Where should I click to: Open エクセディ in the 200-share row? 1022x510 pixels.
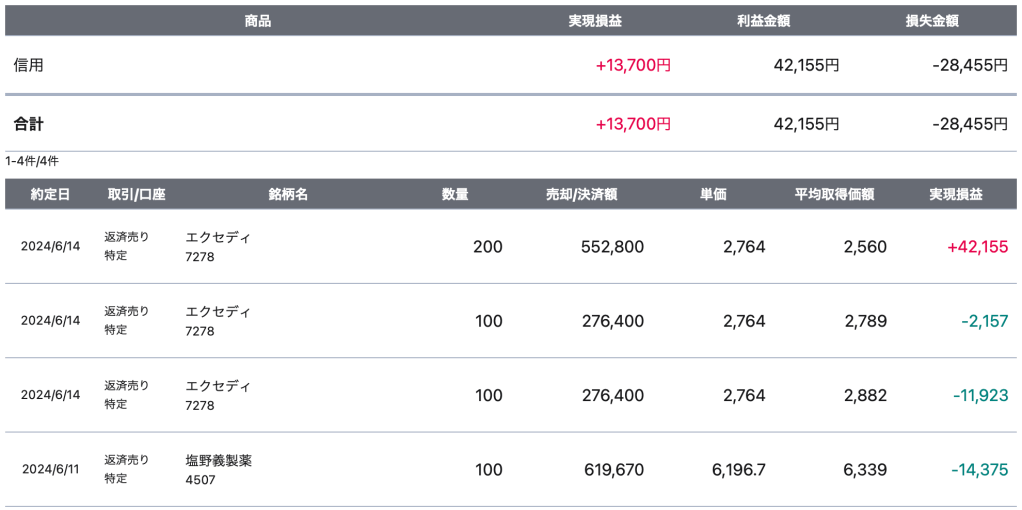click(218, 238)
